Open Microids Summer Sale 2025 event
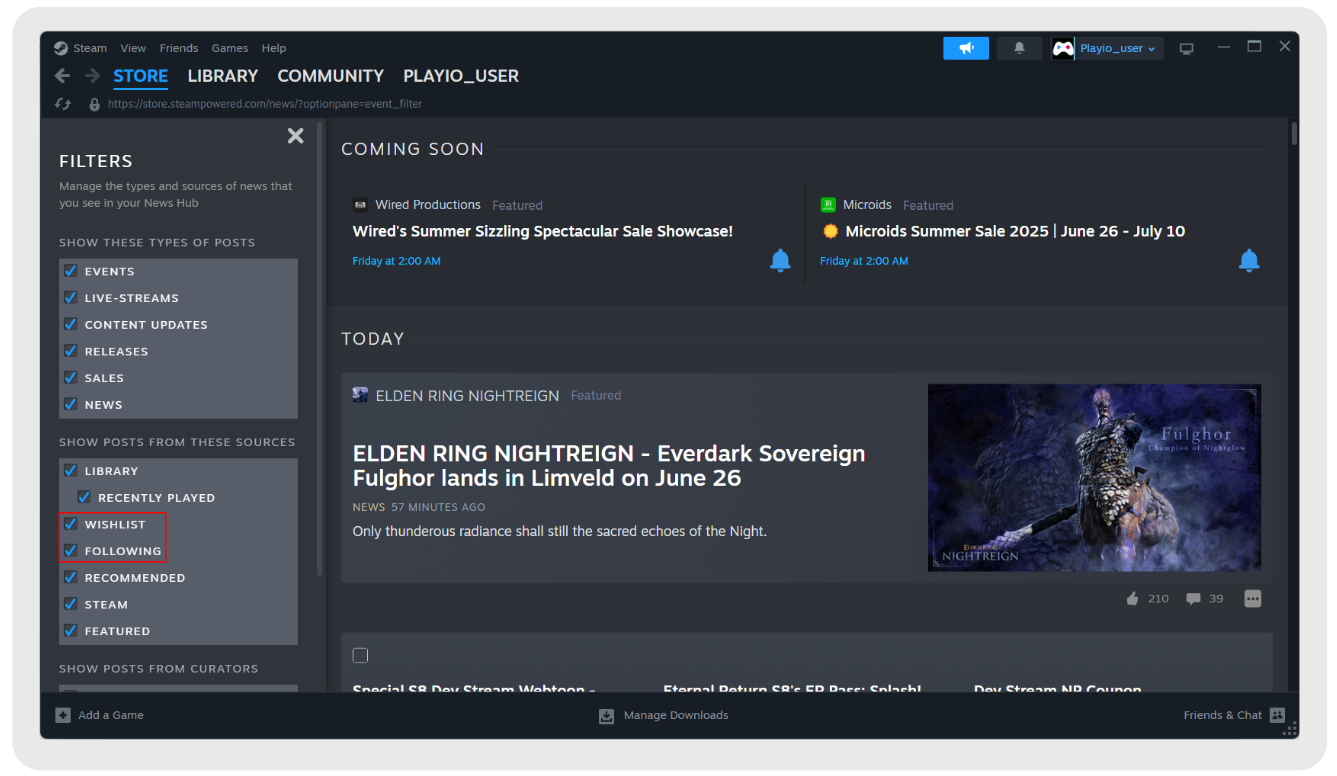This screenshot has height=776, width=1337. [1015, 231]
